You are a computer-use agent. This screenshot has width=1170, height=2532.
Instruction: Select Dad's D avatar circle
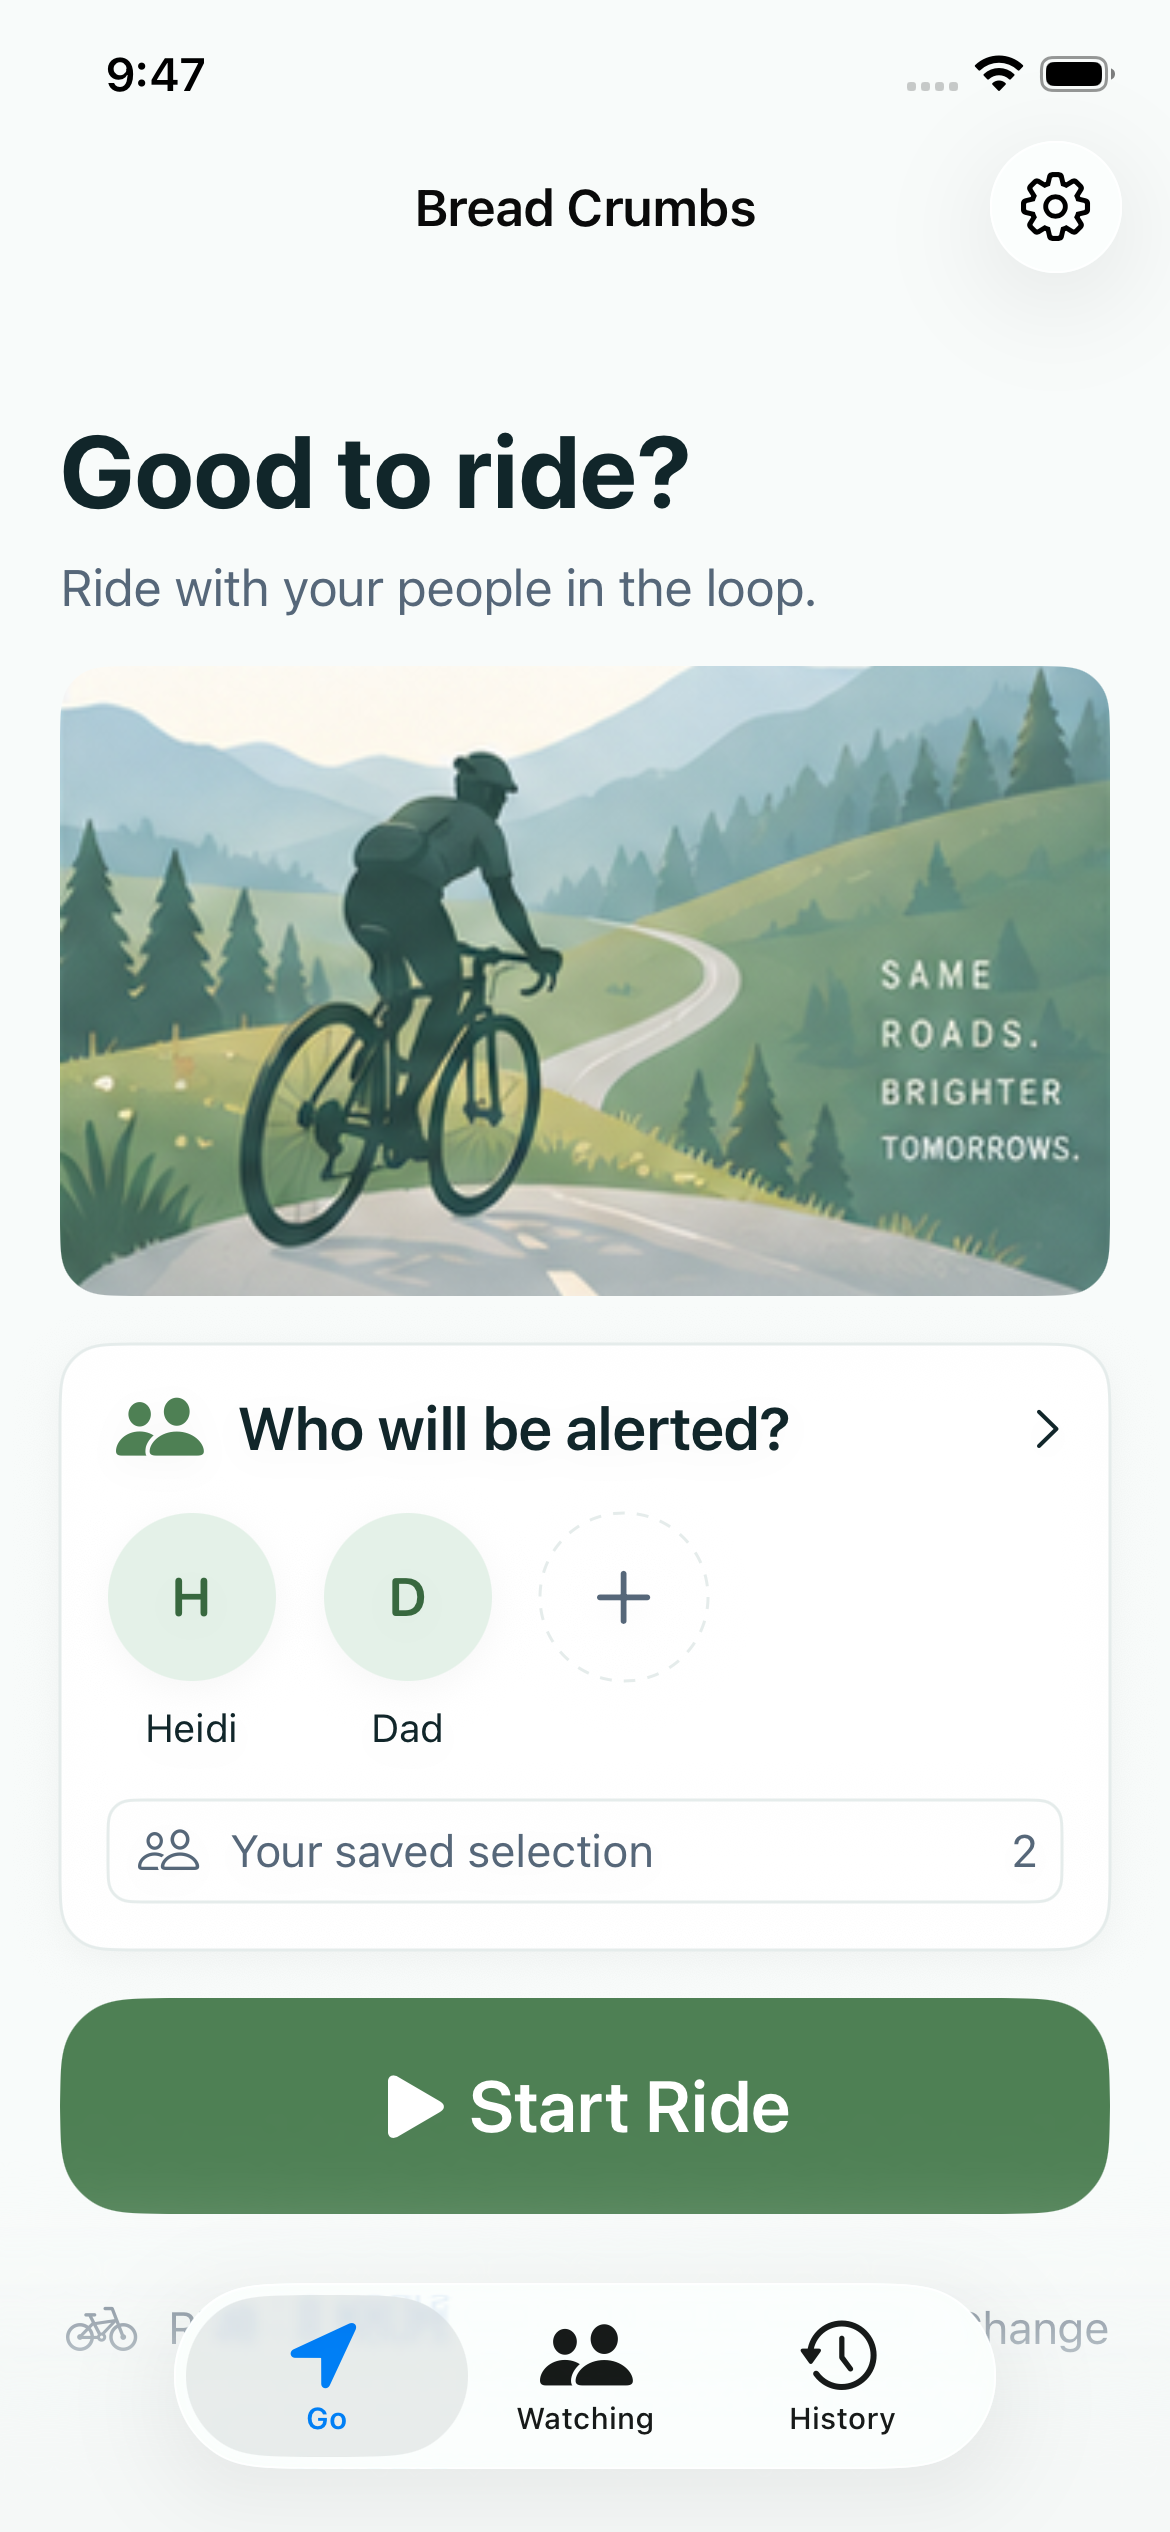[x=408, y=1596]
